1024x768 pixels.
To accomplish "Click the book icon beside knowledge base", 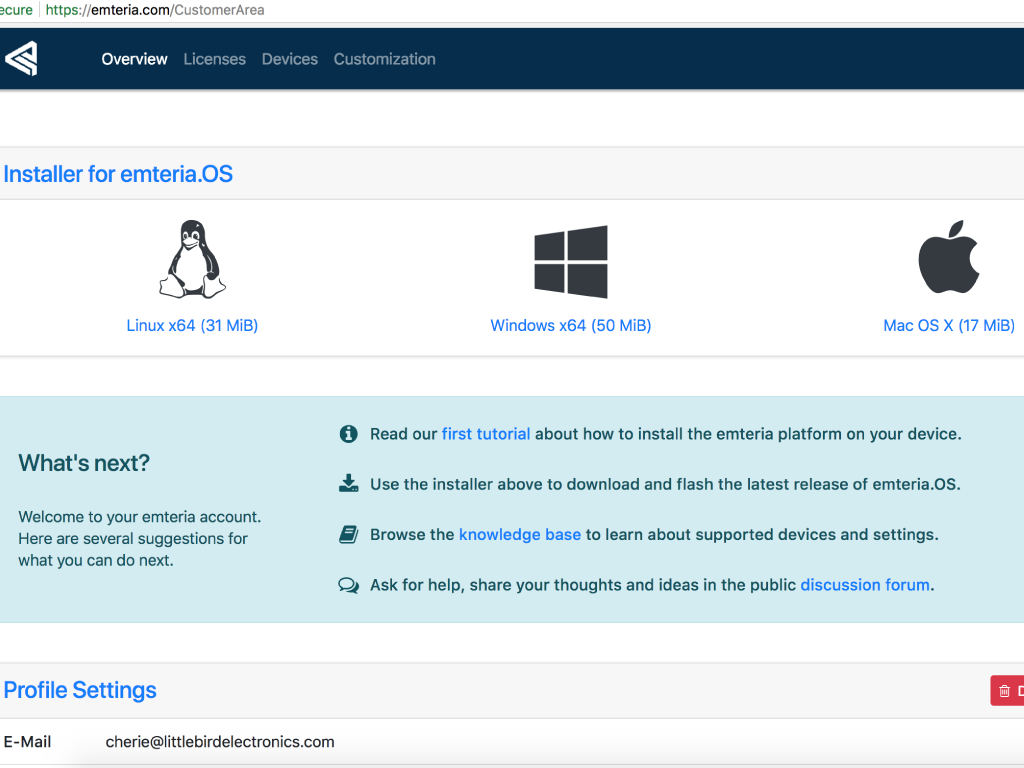I will click(x=349, y=534).
